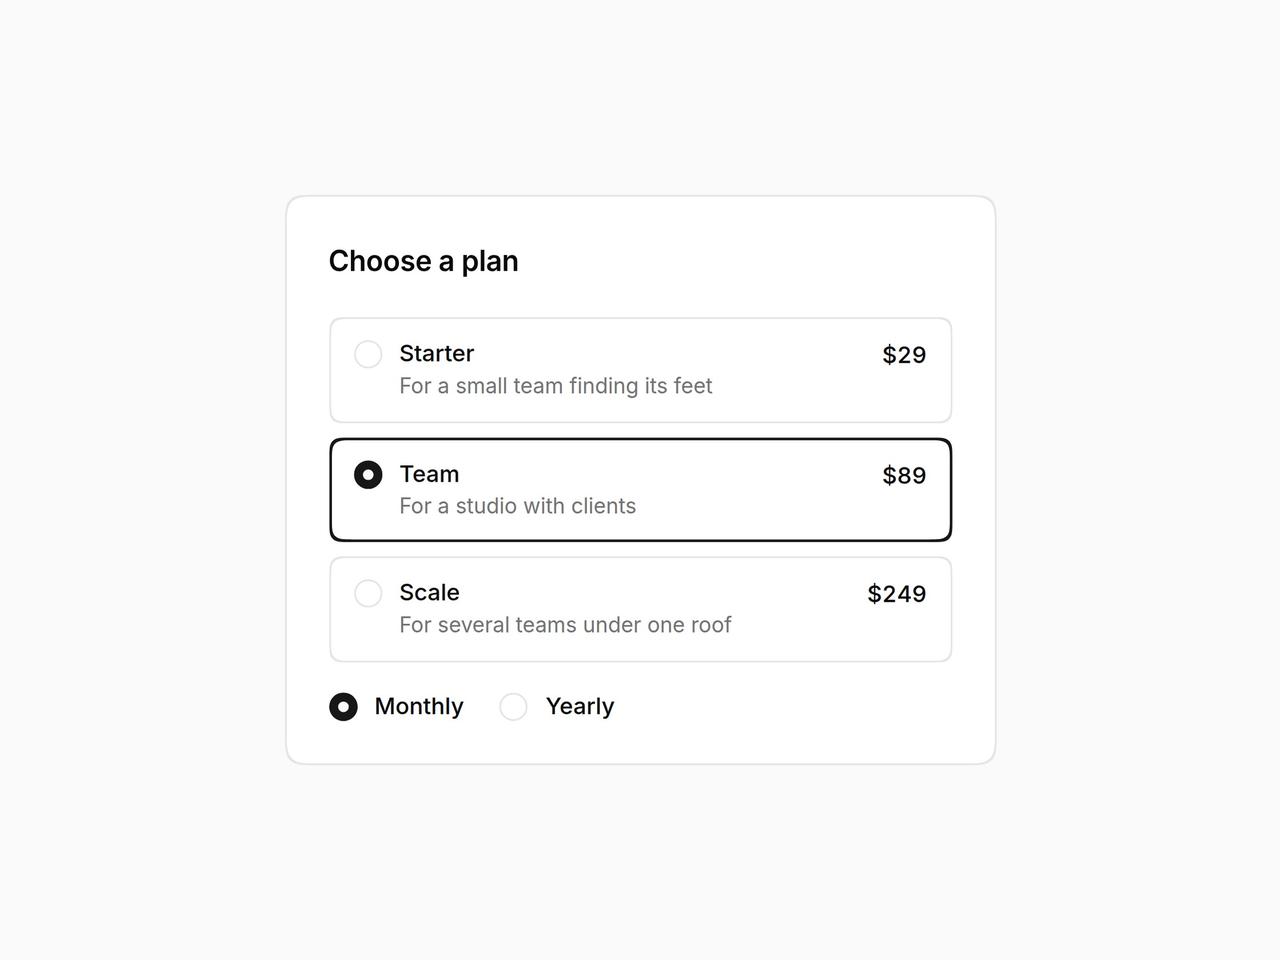Select the Monthly billing radio circle
Image resolution: width=1280 pixels, height=960 pixels.
click(343, 707)
